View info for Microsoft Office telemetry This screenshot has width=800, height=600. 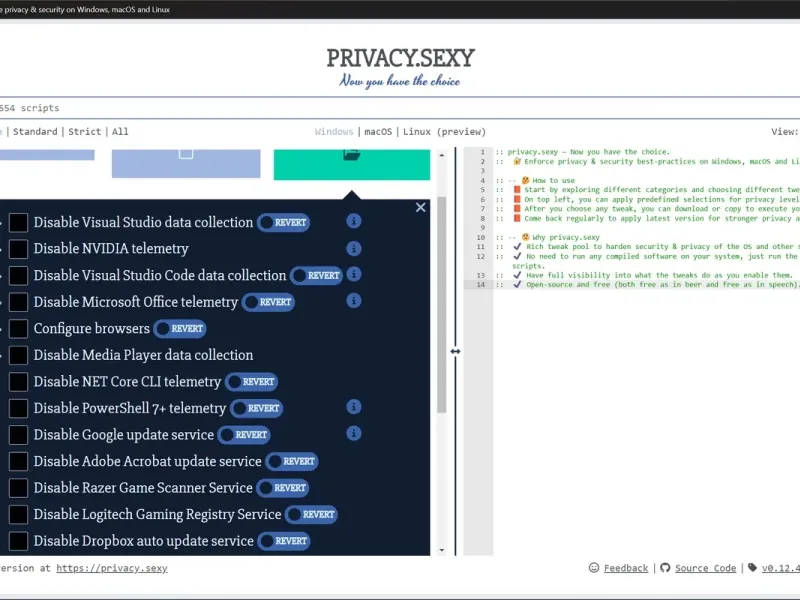click(354, 301)
